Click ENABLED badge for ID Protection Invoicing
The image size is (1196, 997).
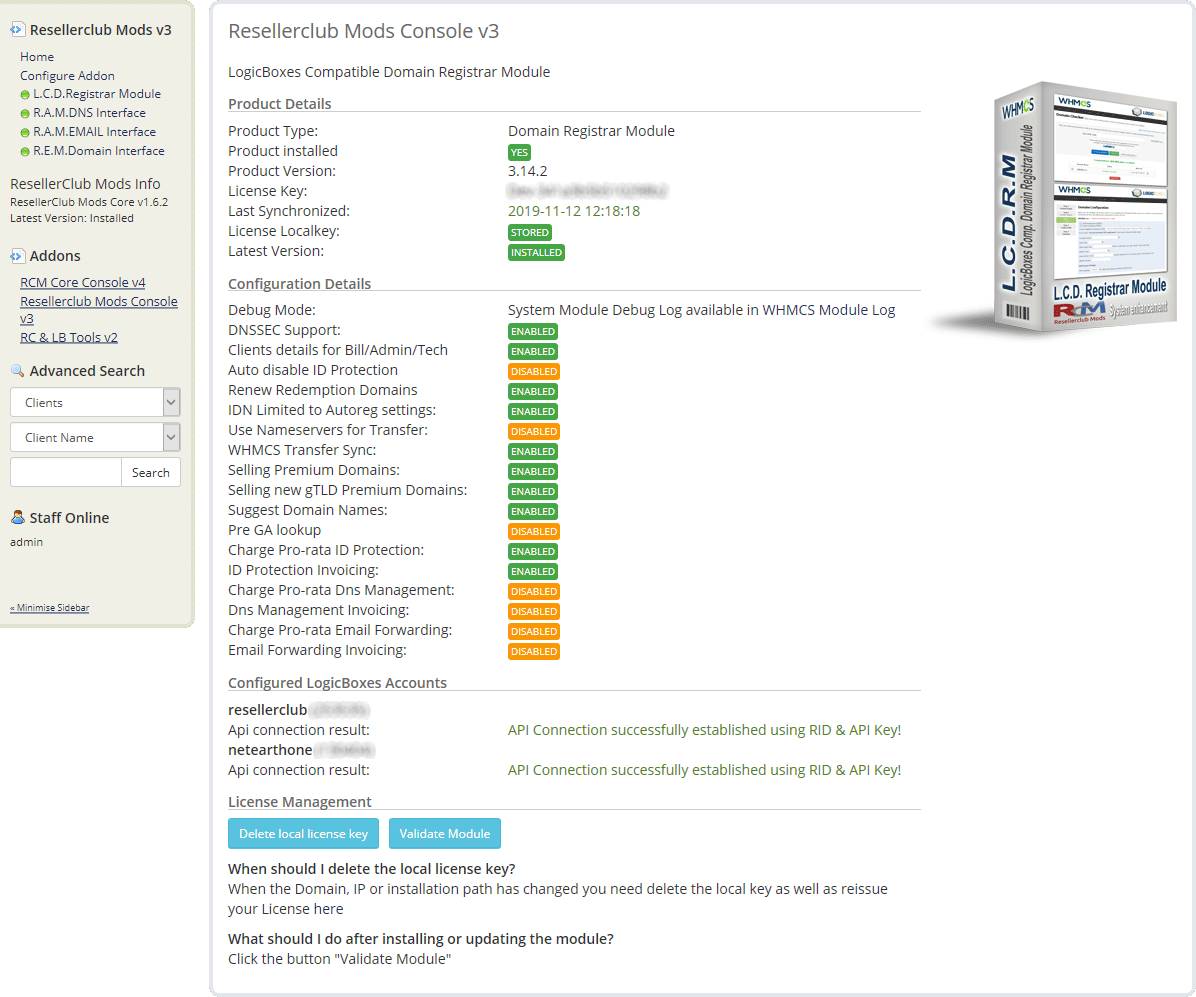(x=533, y=571)
